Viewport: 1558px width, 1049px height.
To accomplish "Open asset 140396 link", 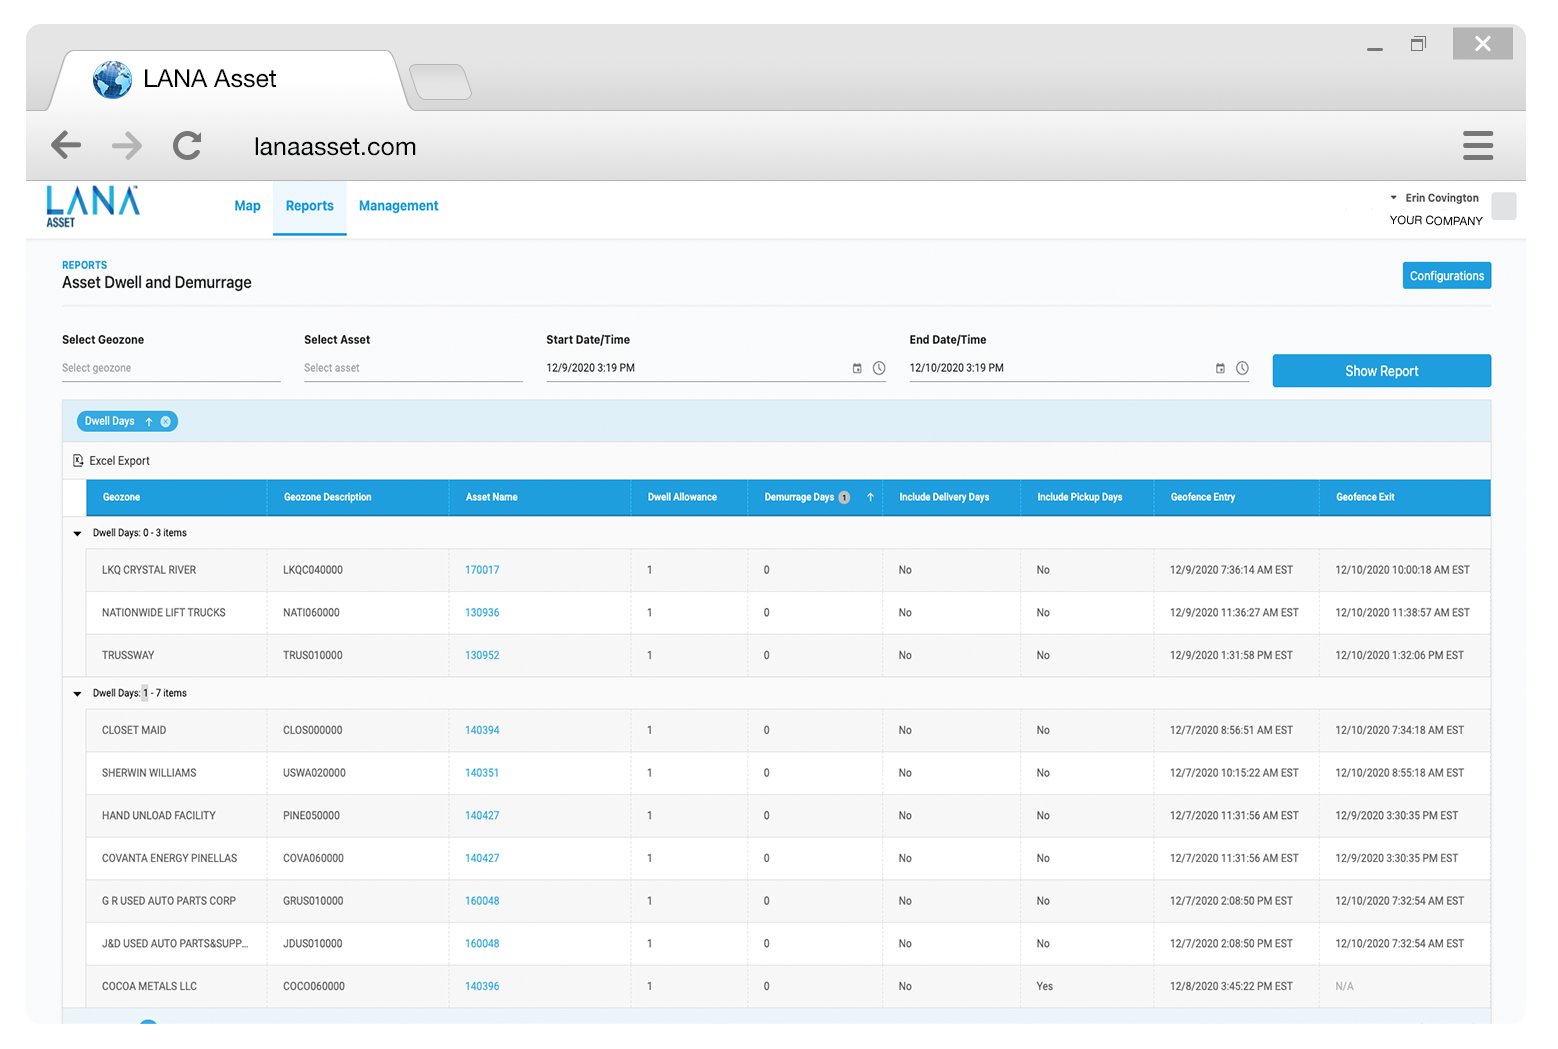I will 482,987.
